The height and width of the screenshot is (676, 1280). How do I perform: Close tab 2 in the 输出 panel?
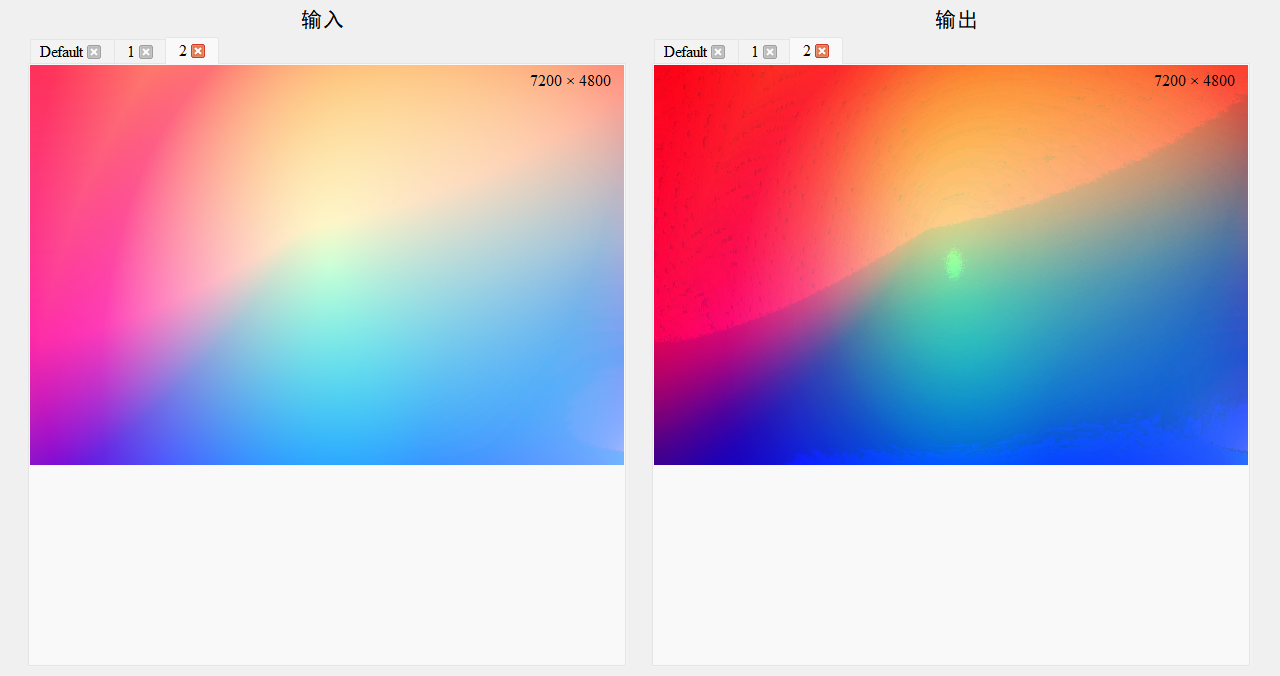click(x=822, y=51)
